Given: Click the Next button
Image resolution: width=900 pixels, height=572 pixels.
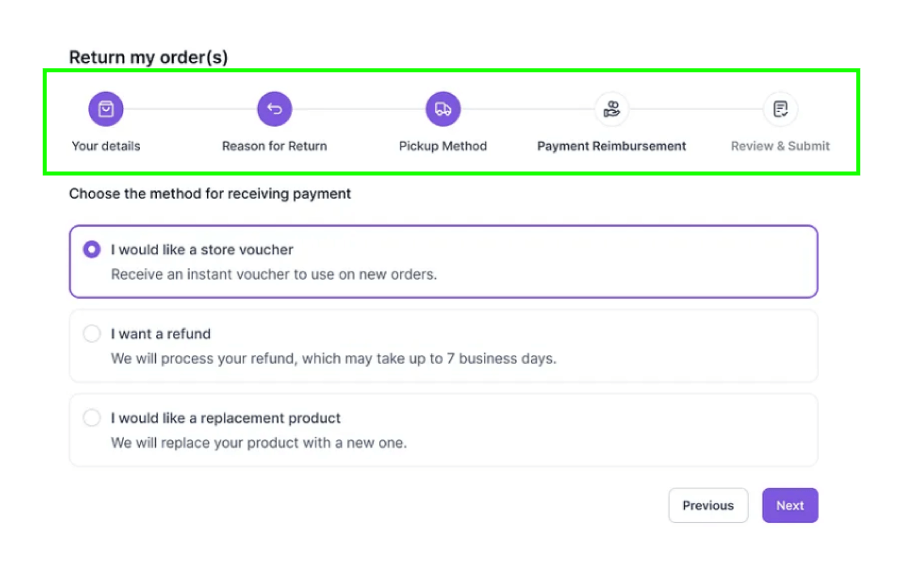Looking at the screenshot, I should (x=790, y=505).
